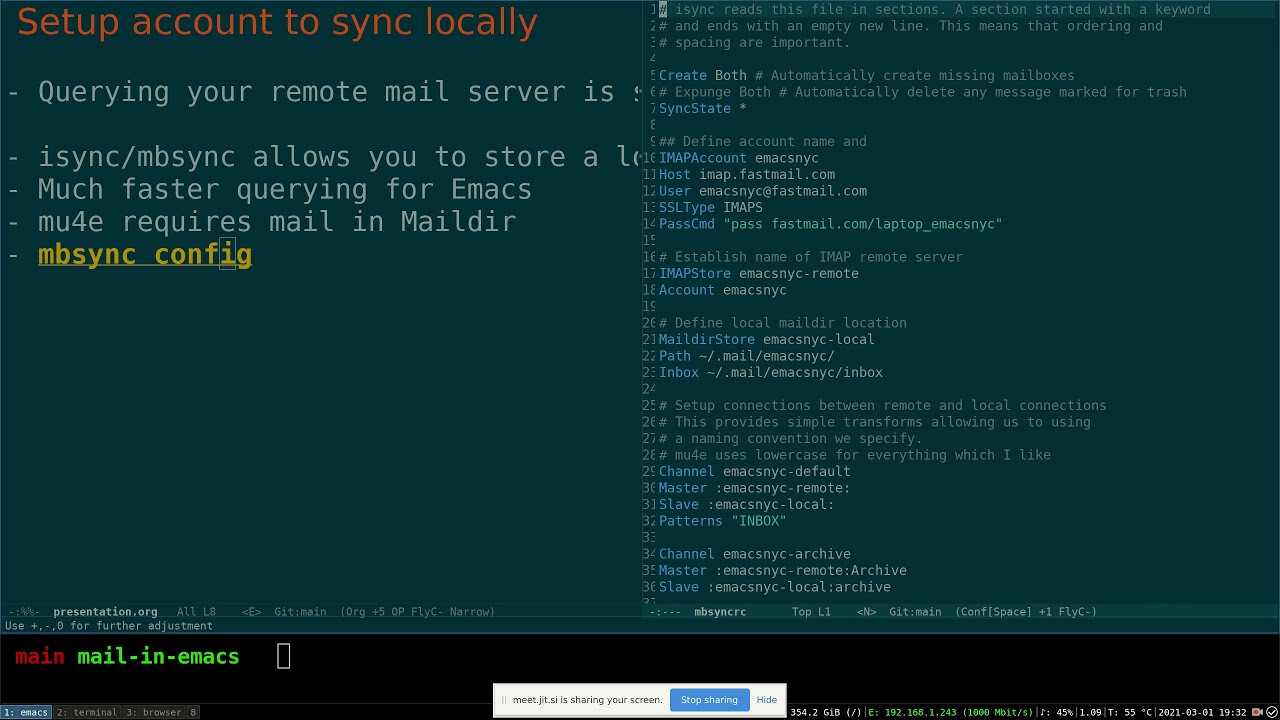
Task: Click the volume 45% status indicator
Action: pos(1057,712)
